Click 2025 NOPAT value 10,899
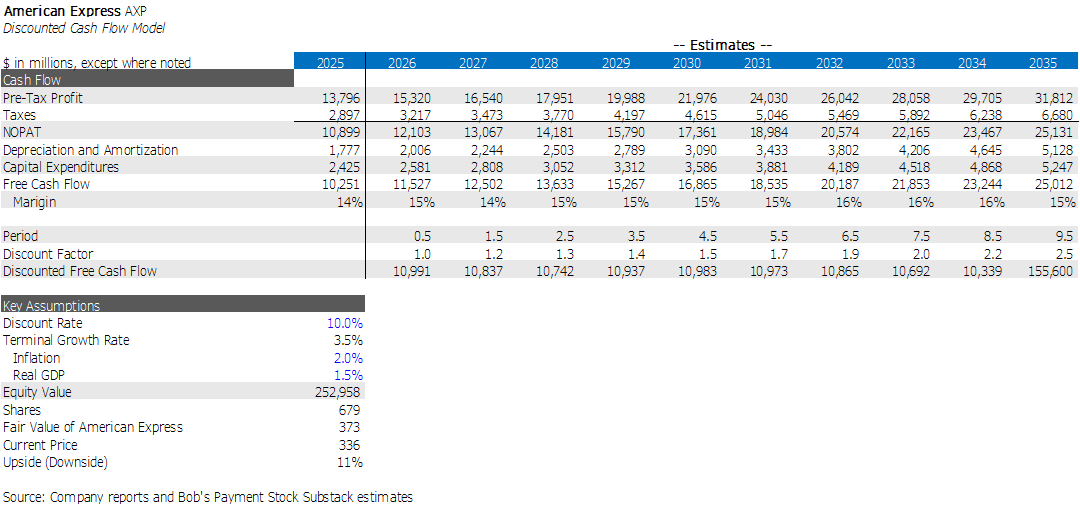The width and height of the screenshot is (1080, 505). (341, 132)
